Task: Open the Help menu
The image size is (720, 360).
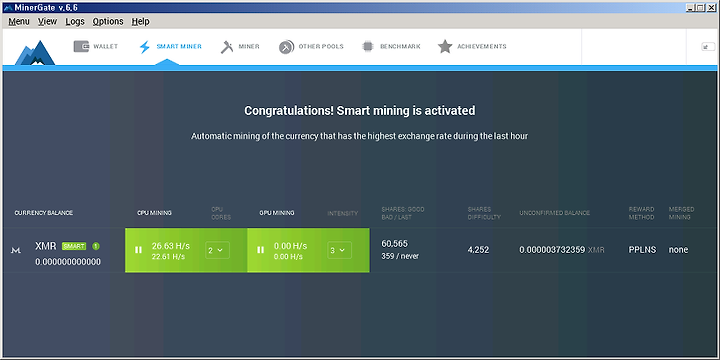Action: [x=141, y=22]
